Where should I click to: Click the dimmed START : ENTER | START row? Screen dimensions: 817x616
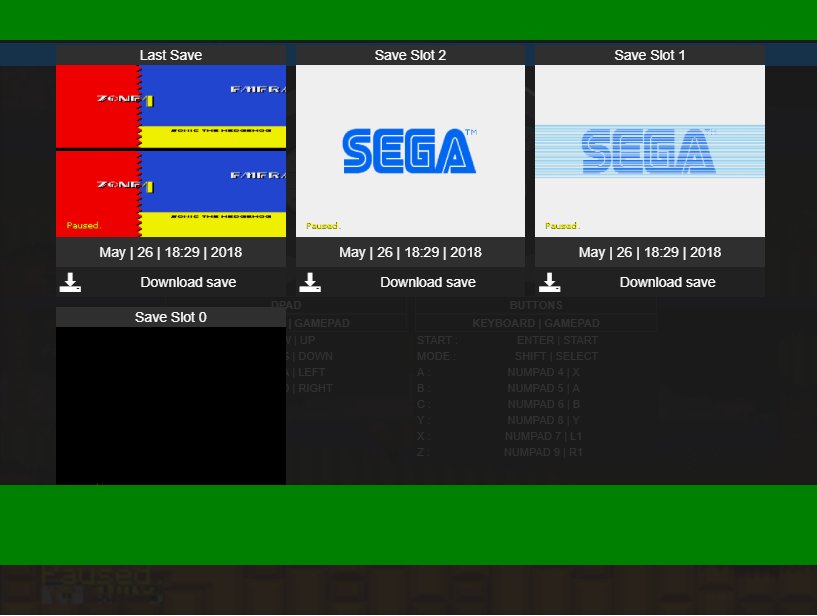tap(507, 340)
